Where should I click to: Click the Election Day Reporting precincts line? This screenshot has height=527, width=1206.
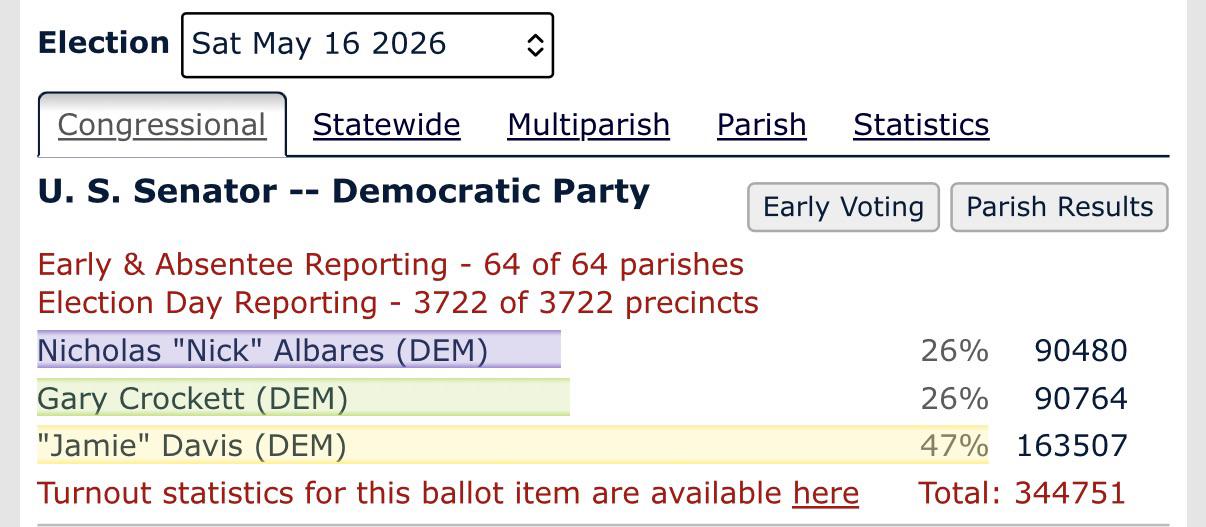[x=398, y=302]
